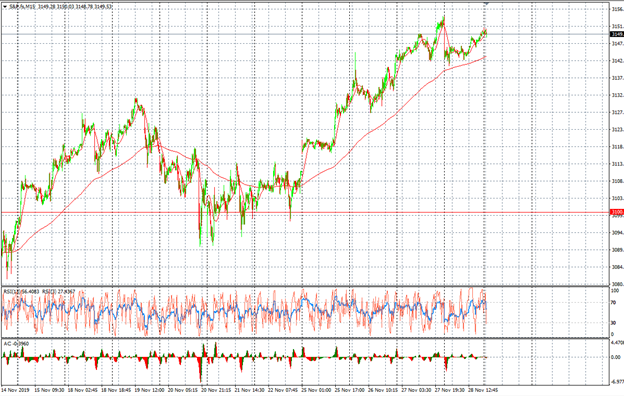Click the RSI indicator label in the subwindow
The image size is (629, 396).
[39, 291]
